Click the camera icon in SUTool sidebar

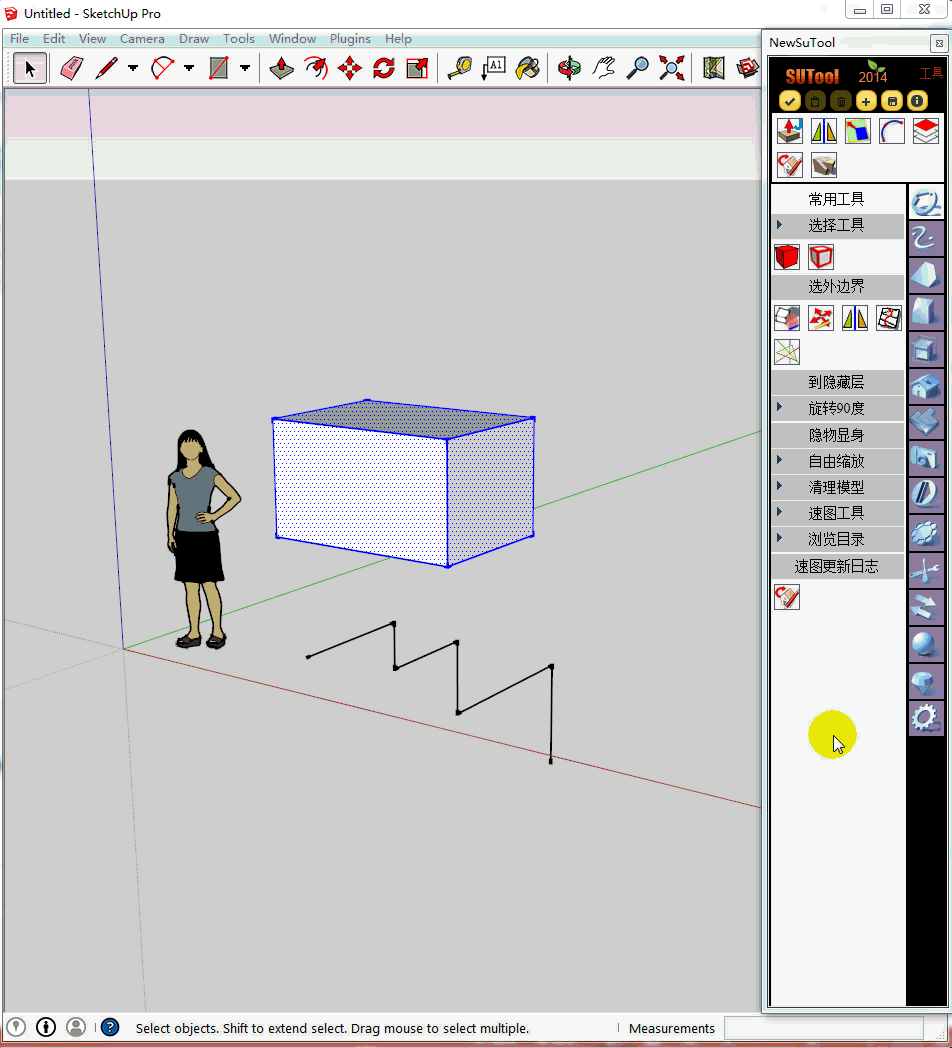[926, 458]
